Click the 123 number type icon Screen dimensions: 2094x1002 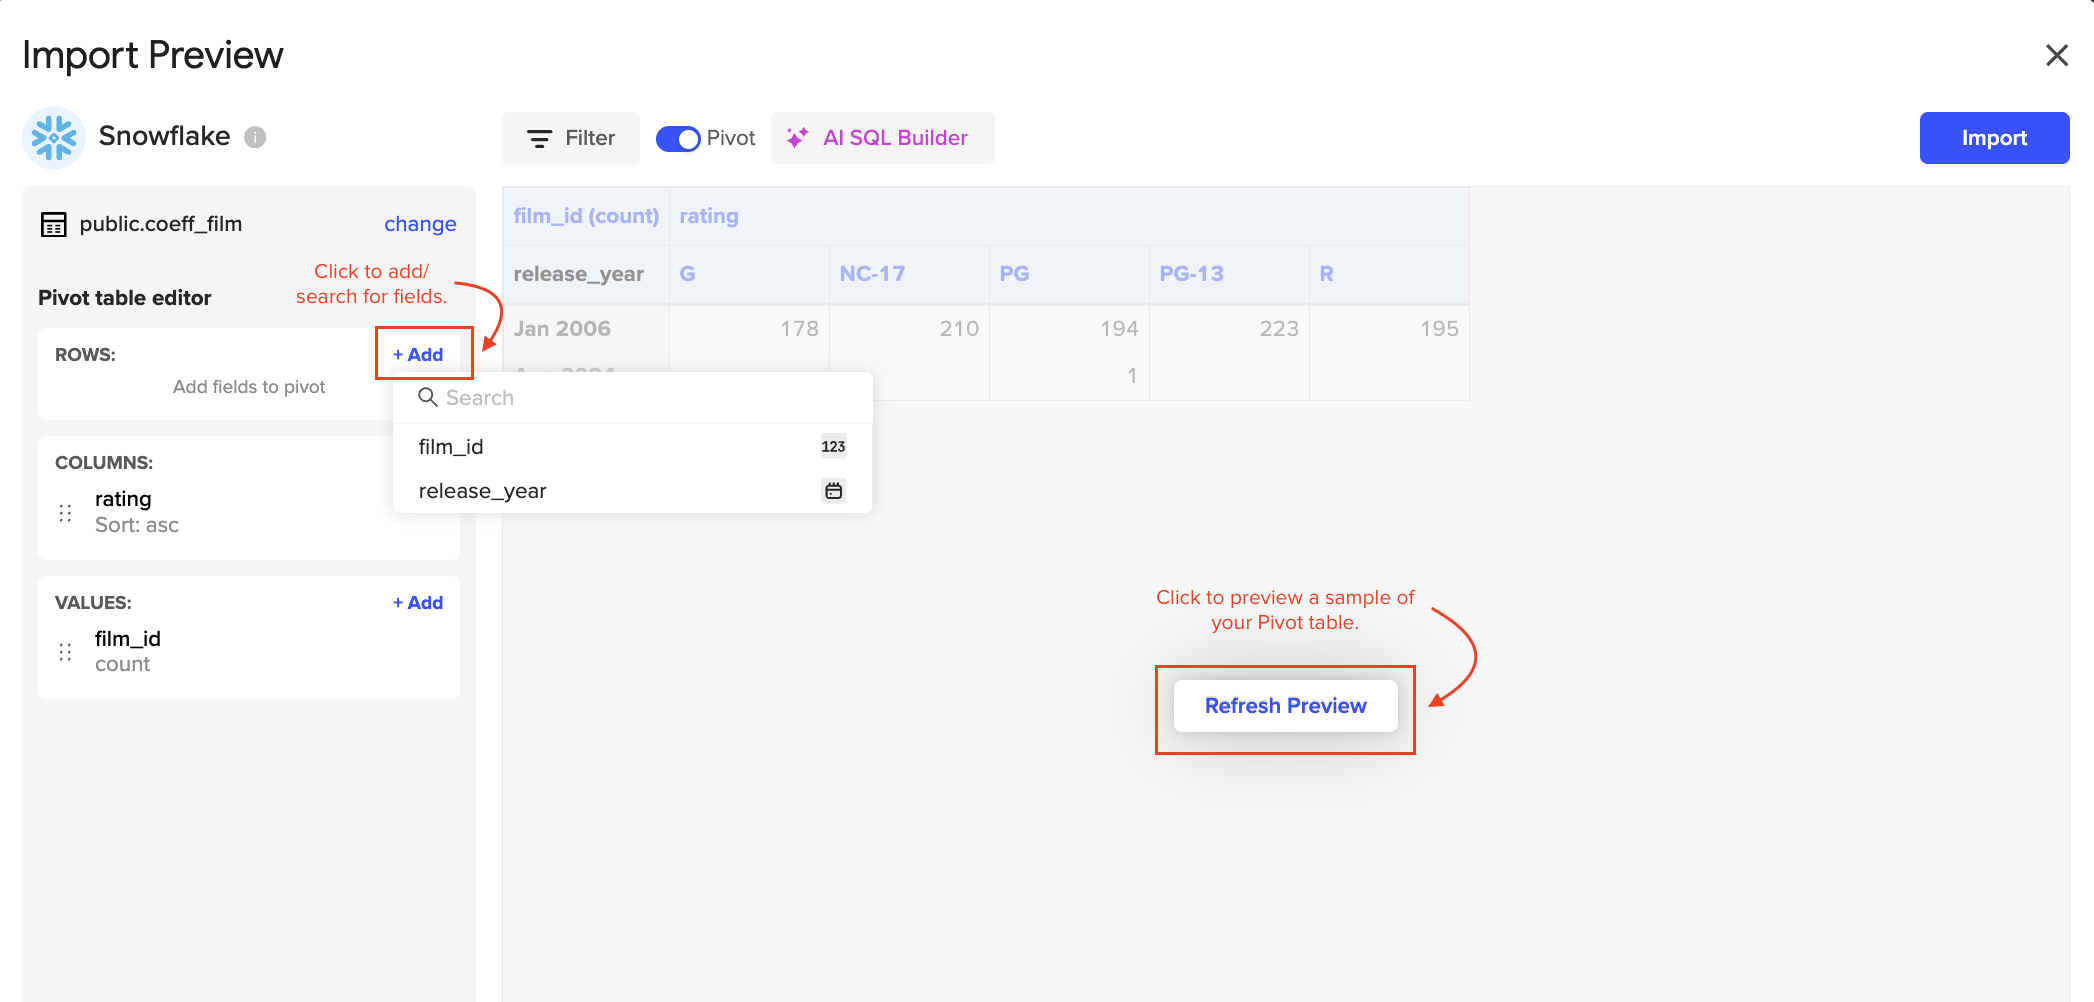[833, 447]
